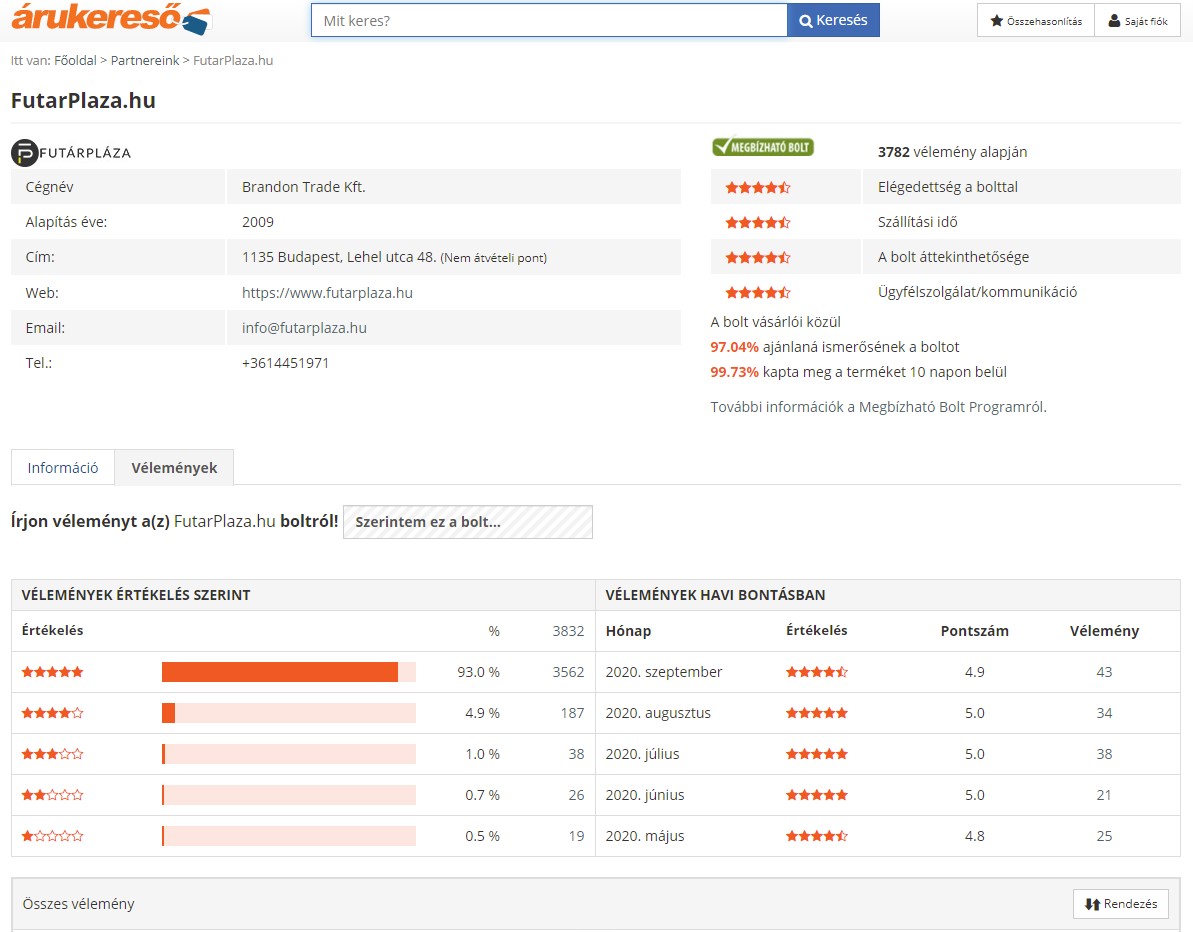This screenshot has height=932, width=1193.
Task: Click September score 4.9
Action: click(x=975, y=672)
